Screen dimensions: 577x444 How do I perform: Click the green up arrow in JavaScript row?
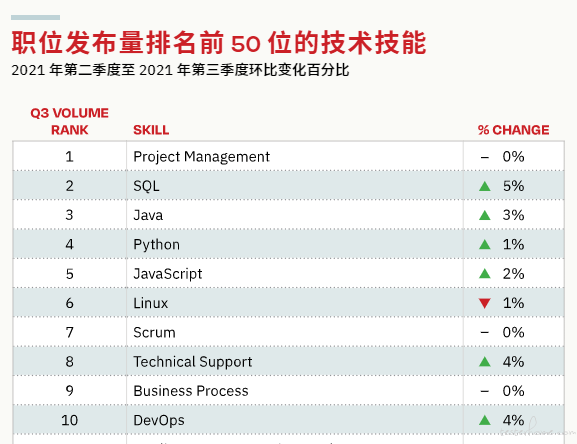485,274
